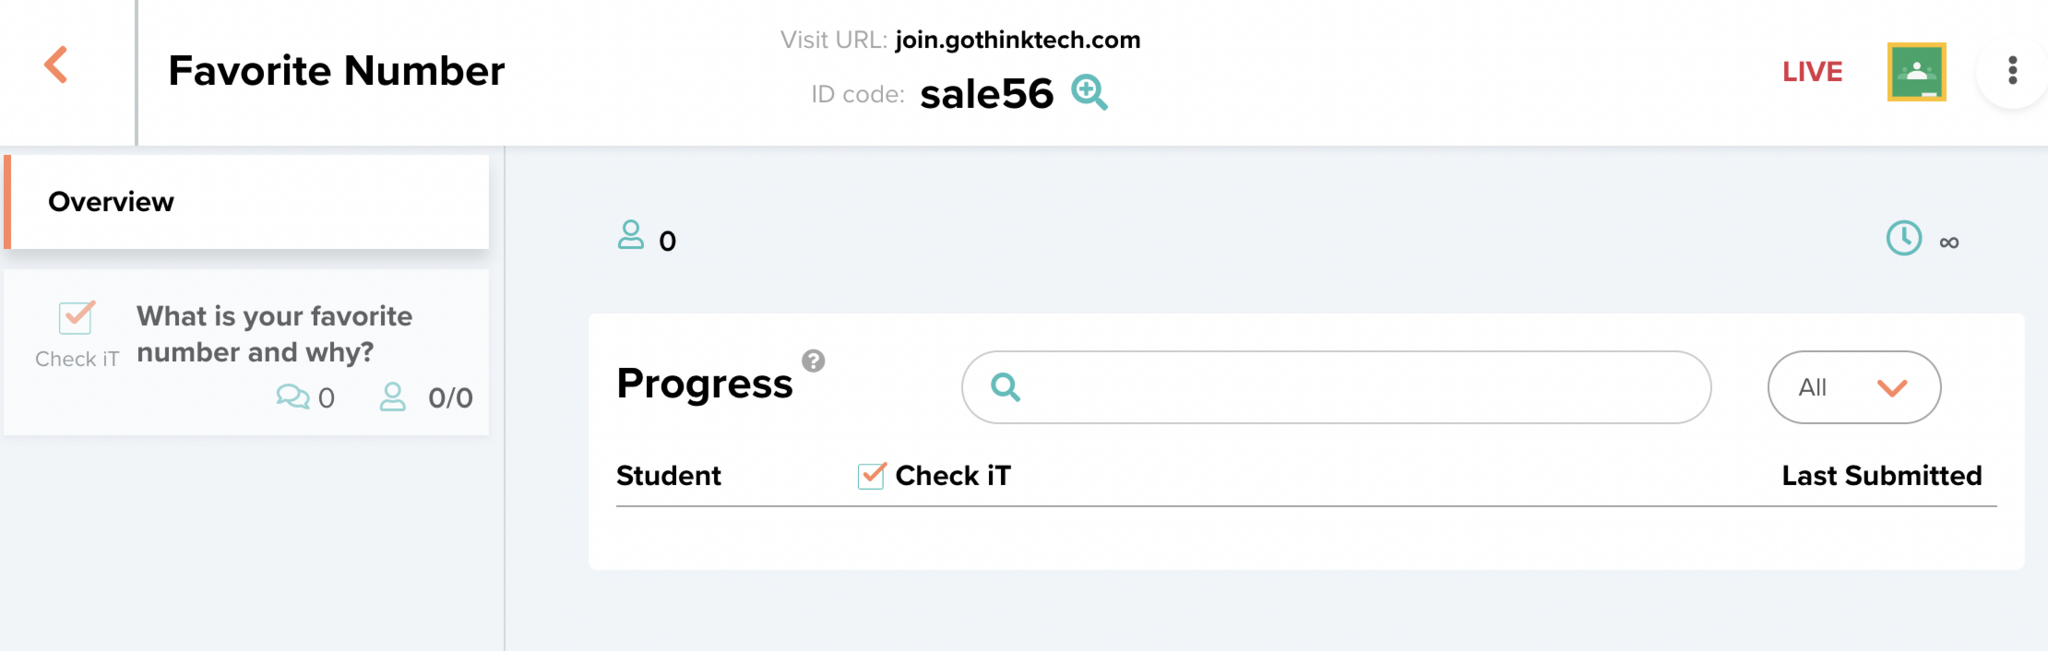Click the comments bubble icon in sidebar
Viewport: 2048px width, 651px height.
[x=293, y=397]
